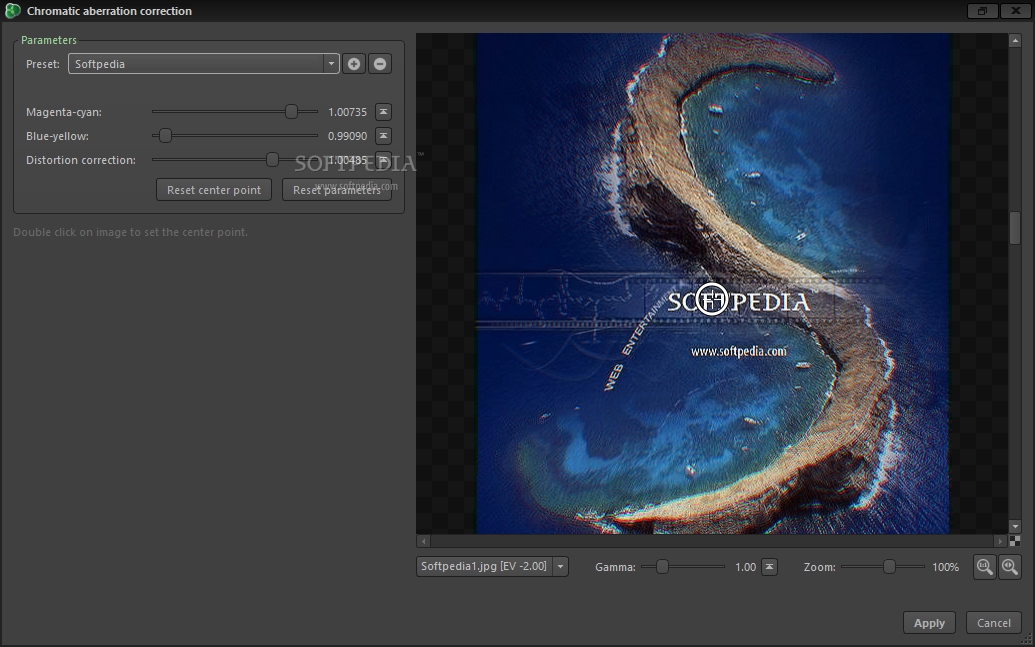Click the Parameters group label
1035x647 pixels.
coord(49,40)
